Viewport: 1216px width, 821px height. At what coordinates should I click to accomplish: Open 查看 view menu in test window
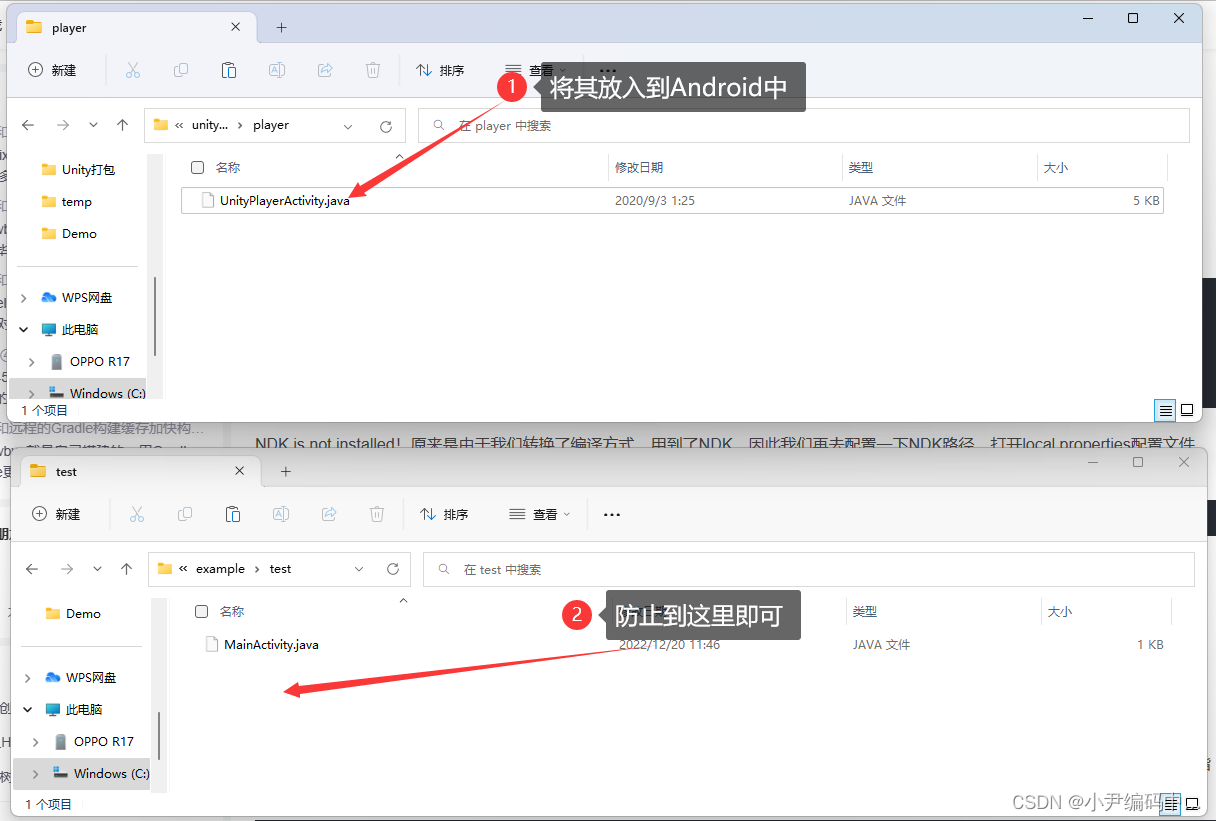point(540,514)
